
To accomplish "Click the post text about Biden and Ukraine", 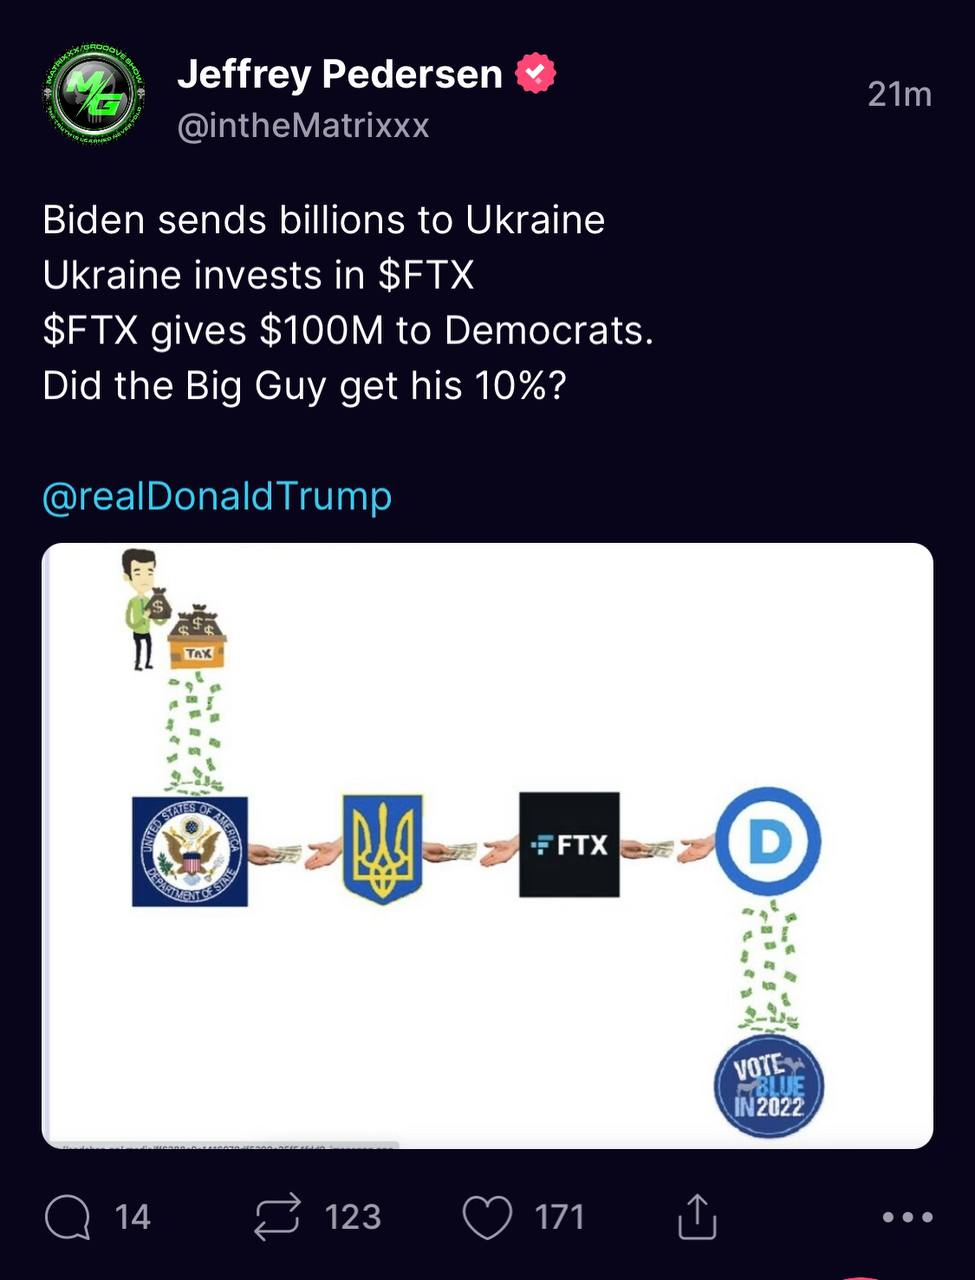I will pos(347,303).
